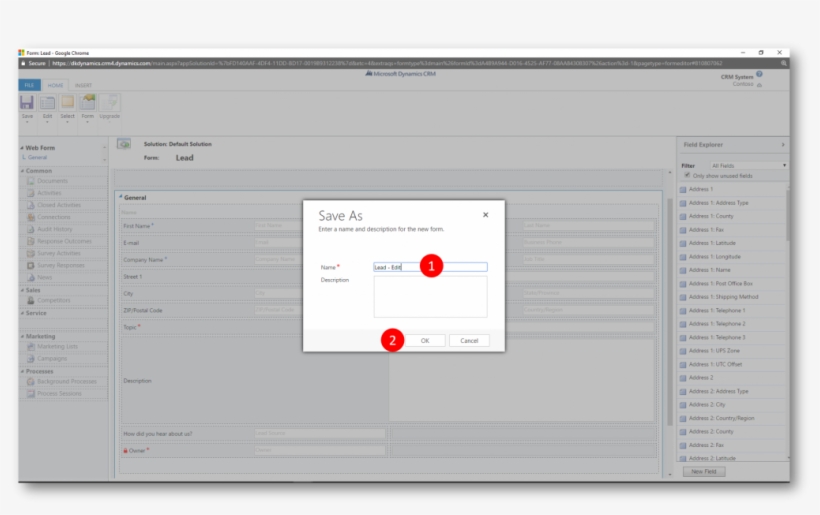Collapse the Sales navigation section
This screenshot has width=820, height=515.
(22, 290)
